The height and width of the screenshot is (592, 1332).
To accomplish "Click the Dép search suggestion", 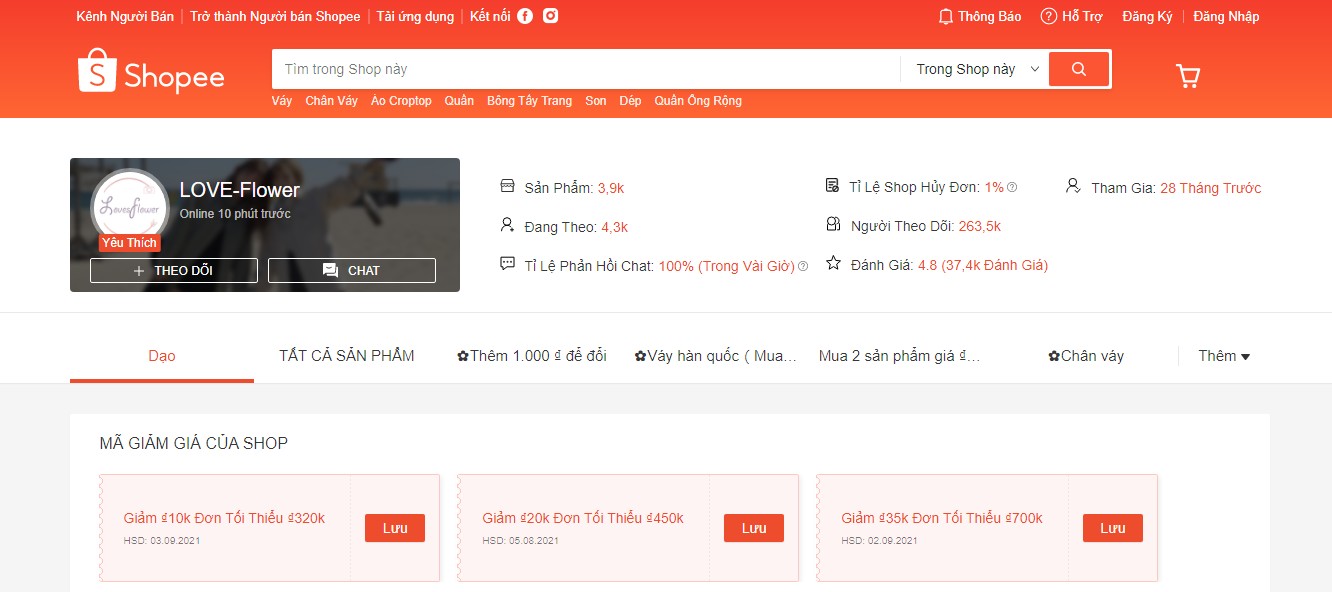I will tap(630, 101).
